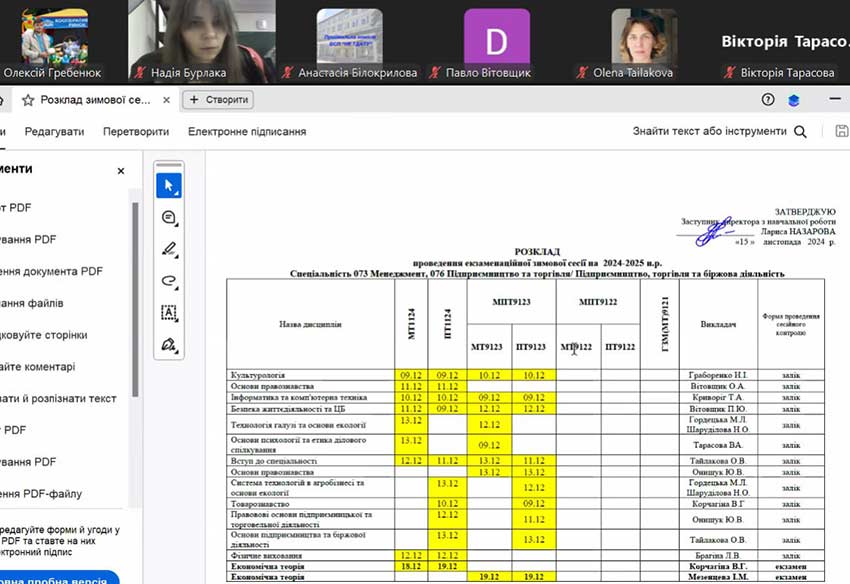The height and width of the screenshot is (584, 850).
Task: Select the arrow selection tool
Action: [x=169, y=185]
